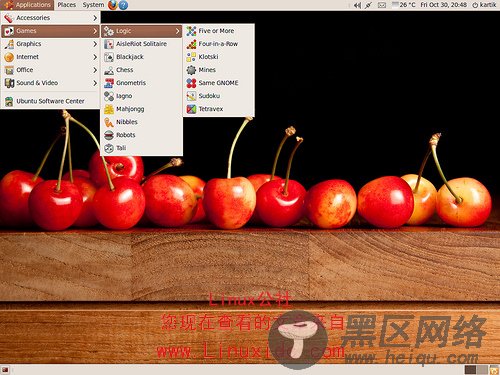The height and width of the screenshot is (375, 500).
Task: Click the Mines gear-shaped icon
Action: coord(191,70)
